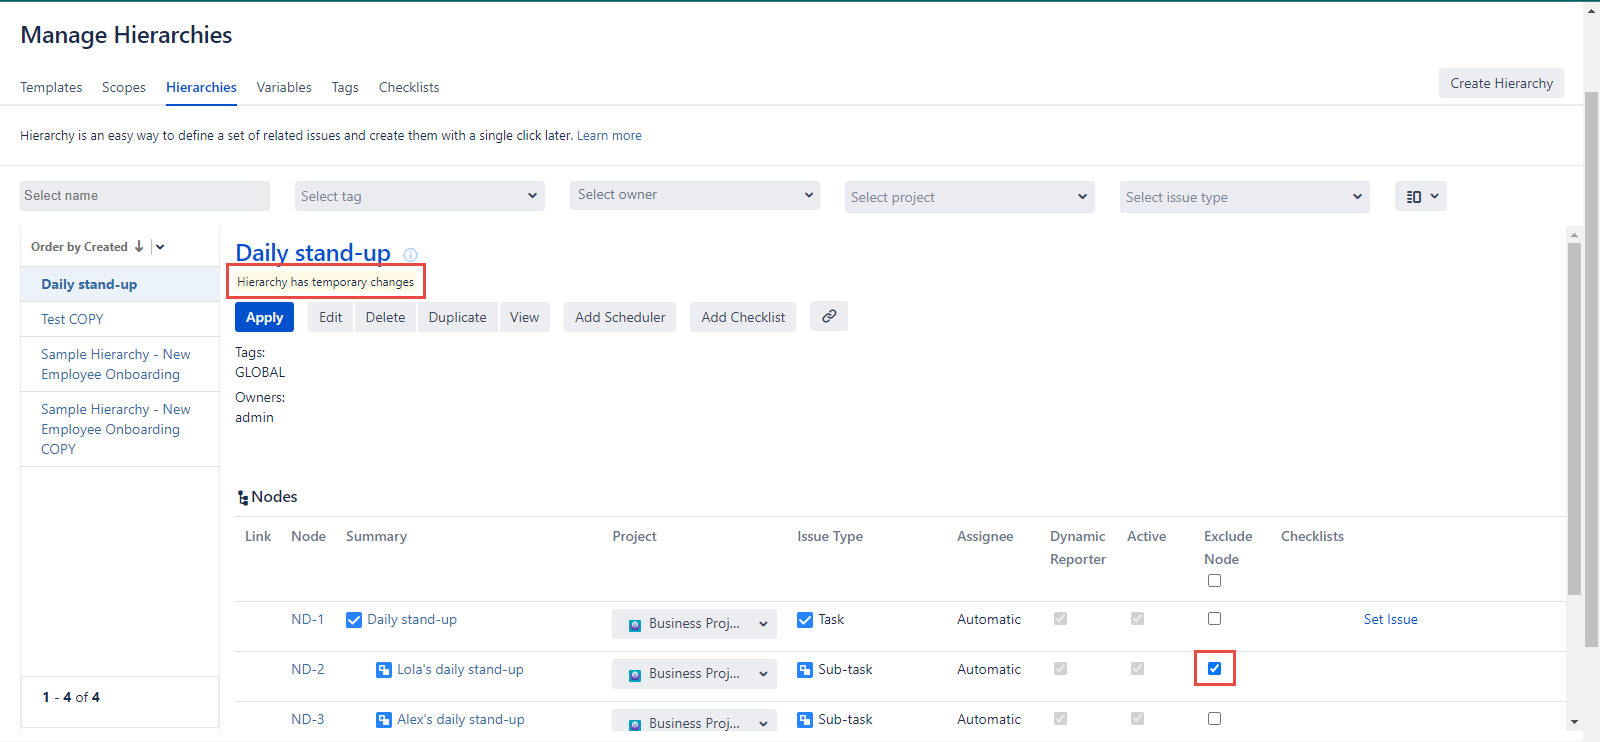Click info icon beside Daily stand-up title
The image size is (1600, 742).
tap(410, 255)
